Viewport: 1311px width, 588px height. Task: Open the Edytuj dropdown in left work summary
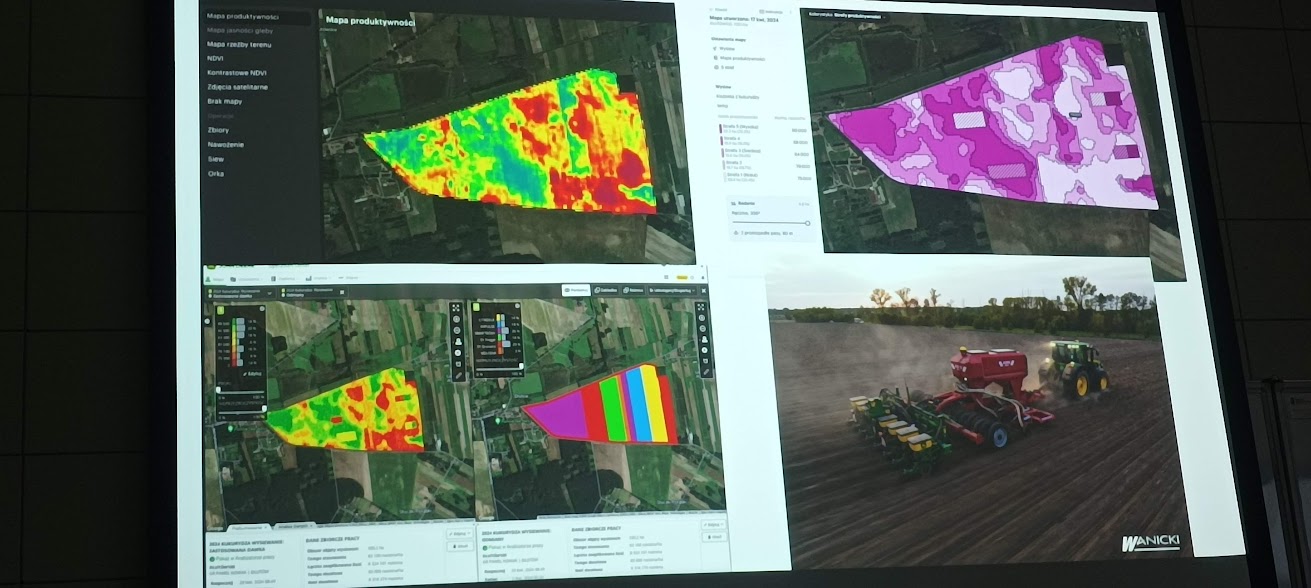click(458, 533)
